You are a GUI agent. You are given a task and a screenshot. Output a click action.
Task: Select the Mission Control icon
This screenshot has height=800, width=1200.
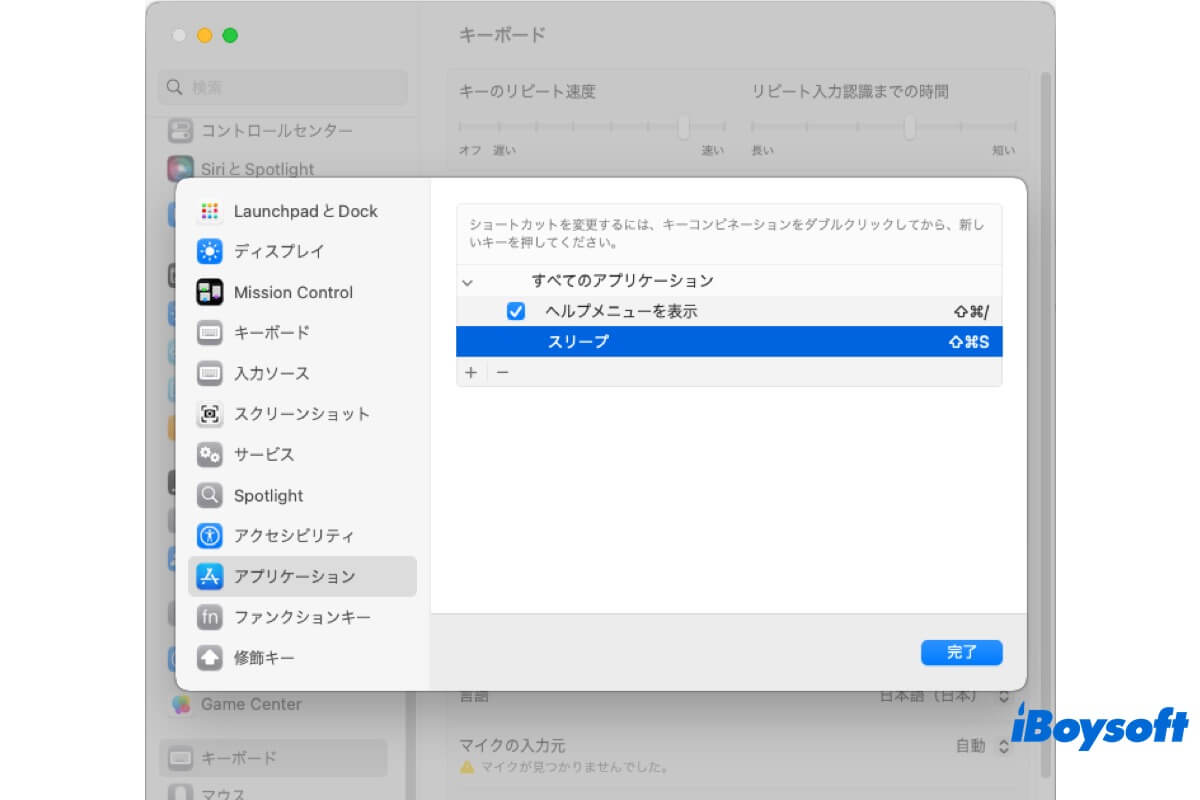point(209,292)
